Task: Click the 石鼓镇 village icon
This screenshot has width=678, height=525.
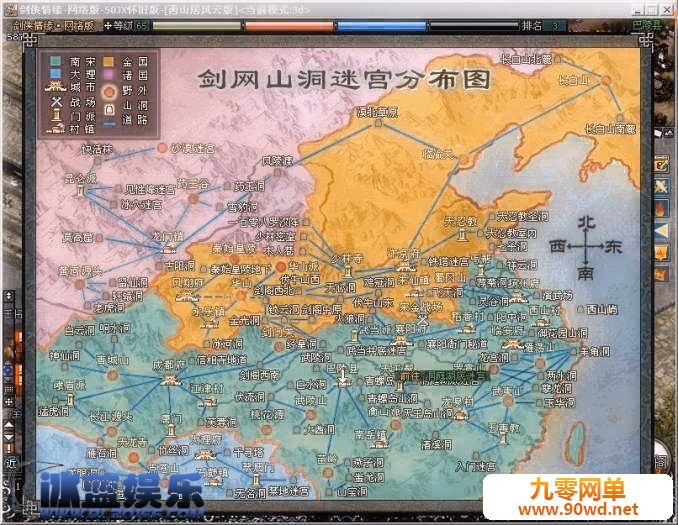Action: point(211,479)
